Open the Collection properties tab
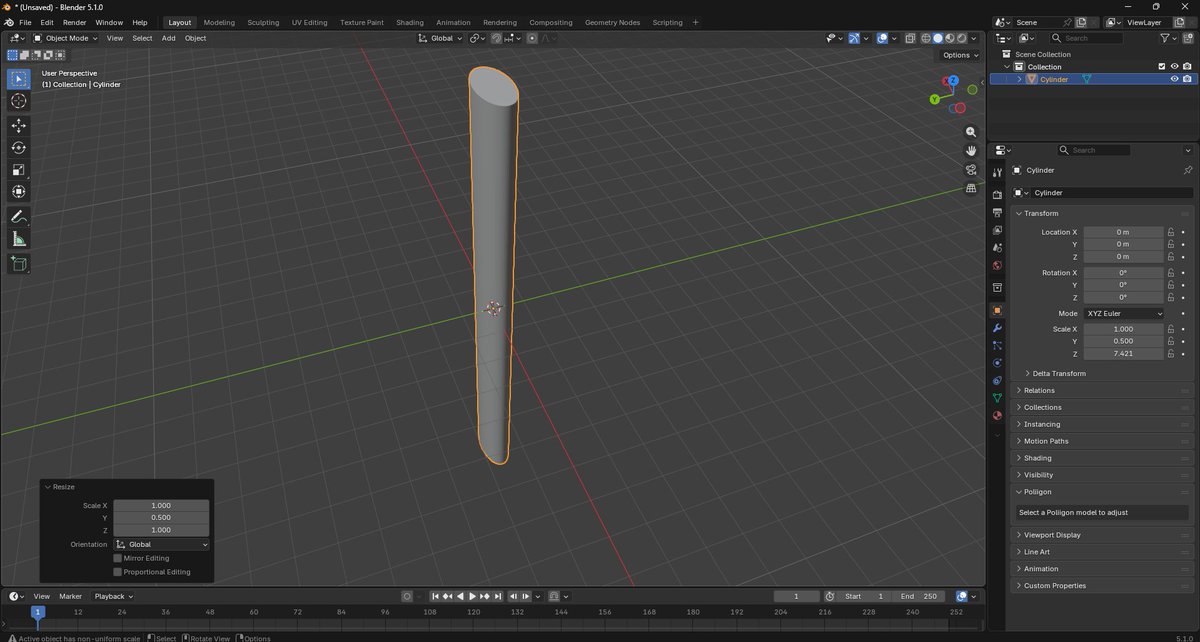 click(997, 287)
